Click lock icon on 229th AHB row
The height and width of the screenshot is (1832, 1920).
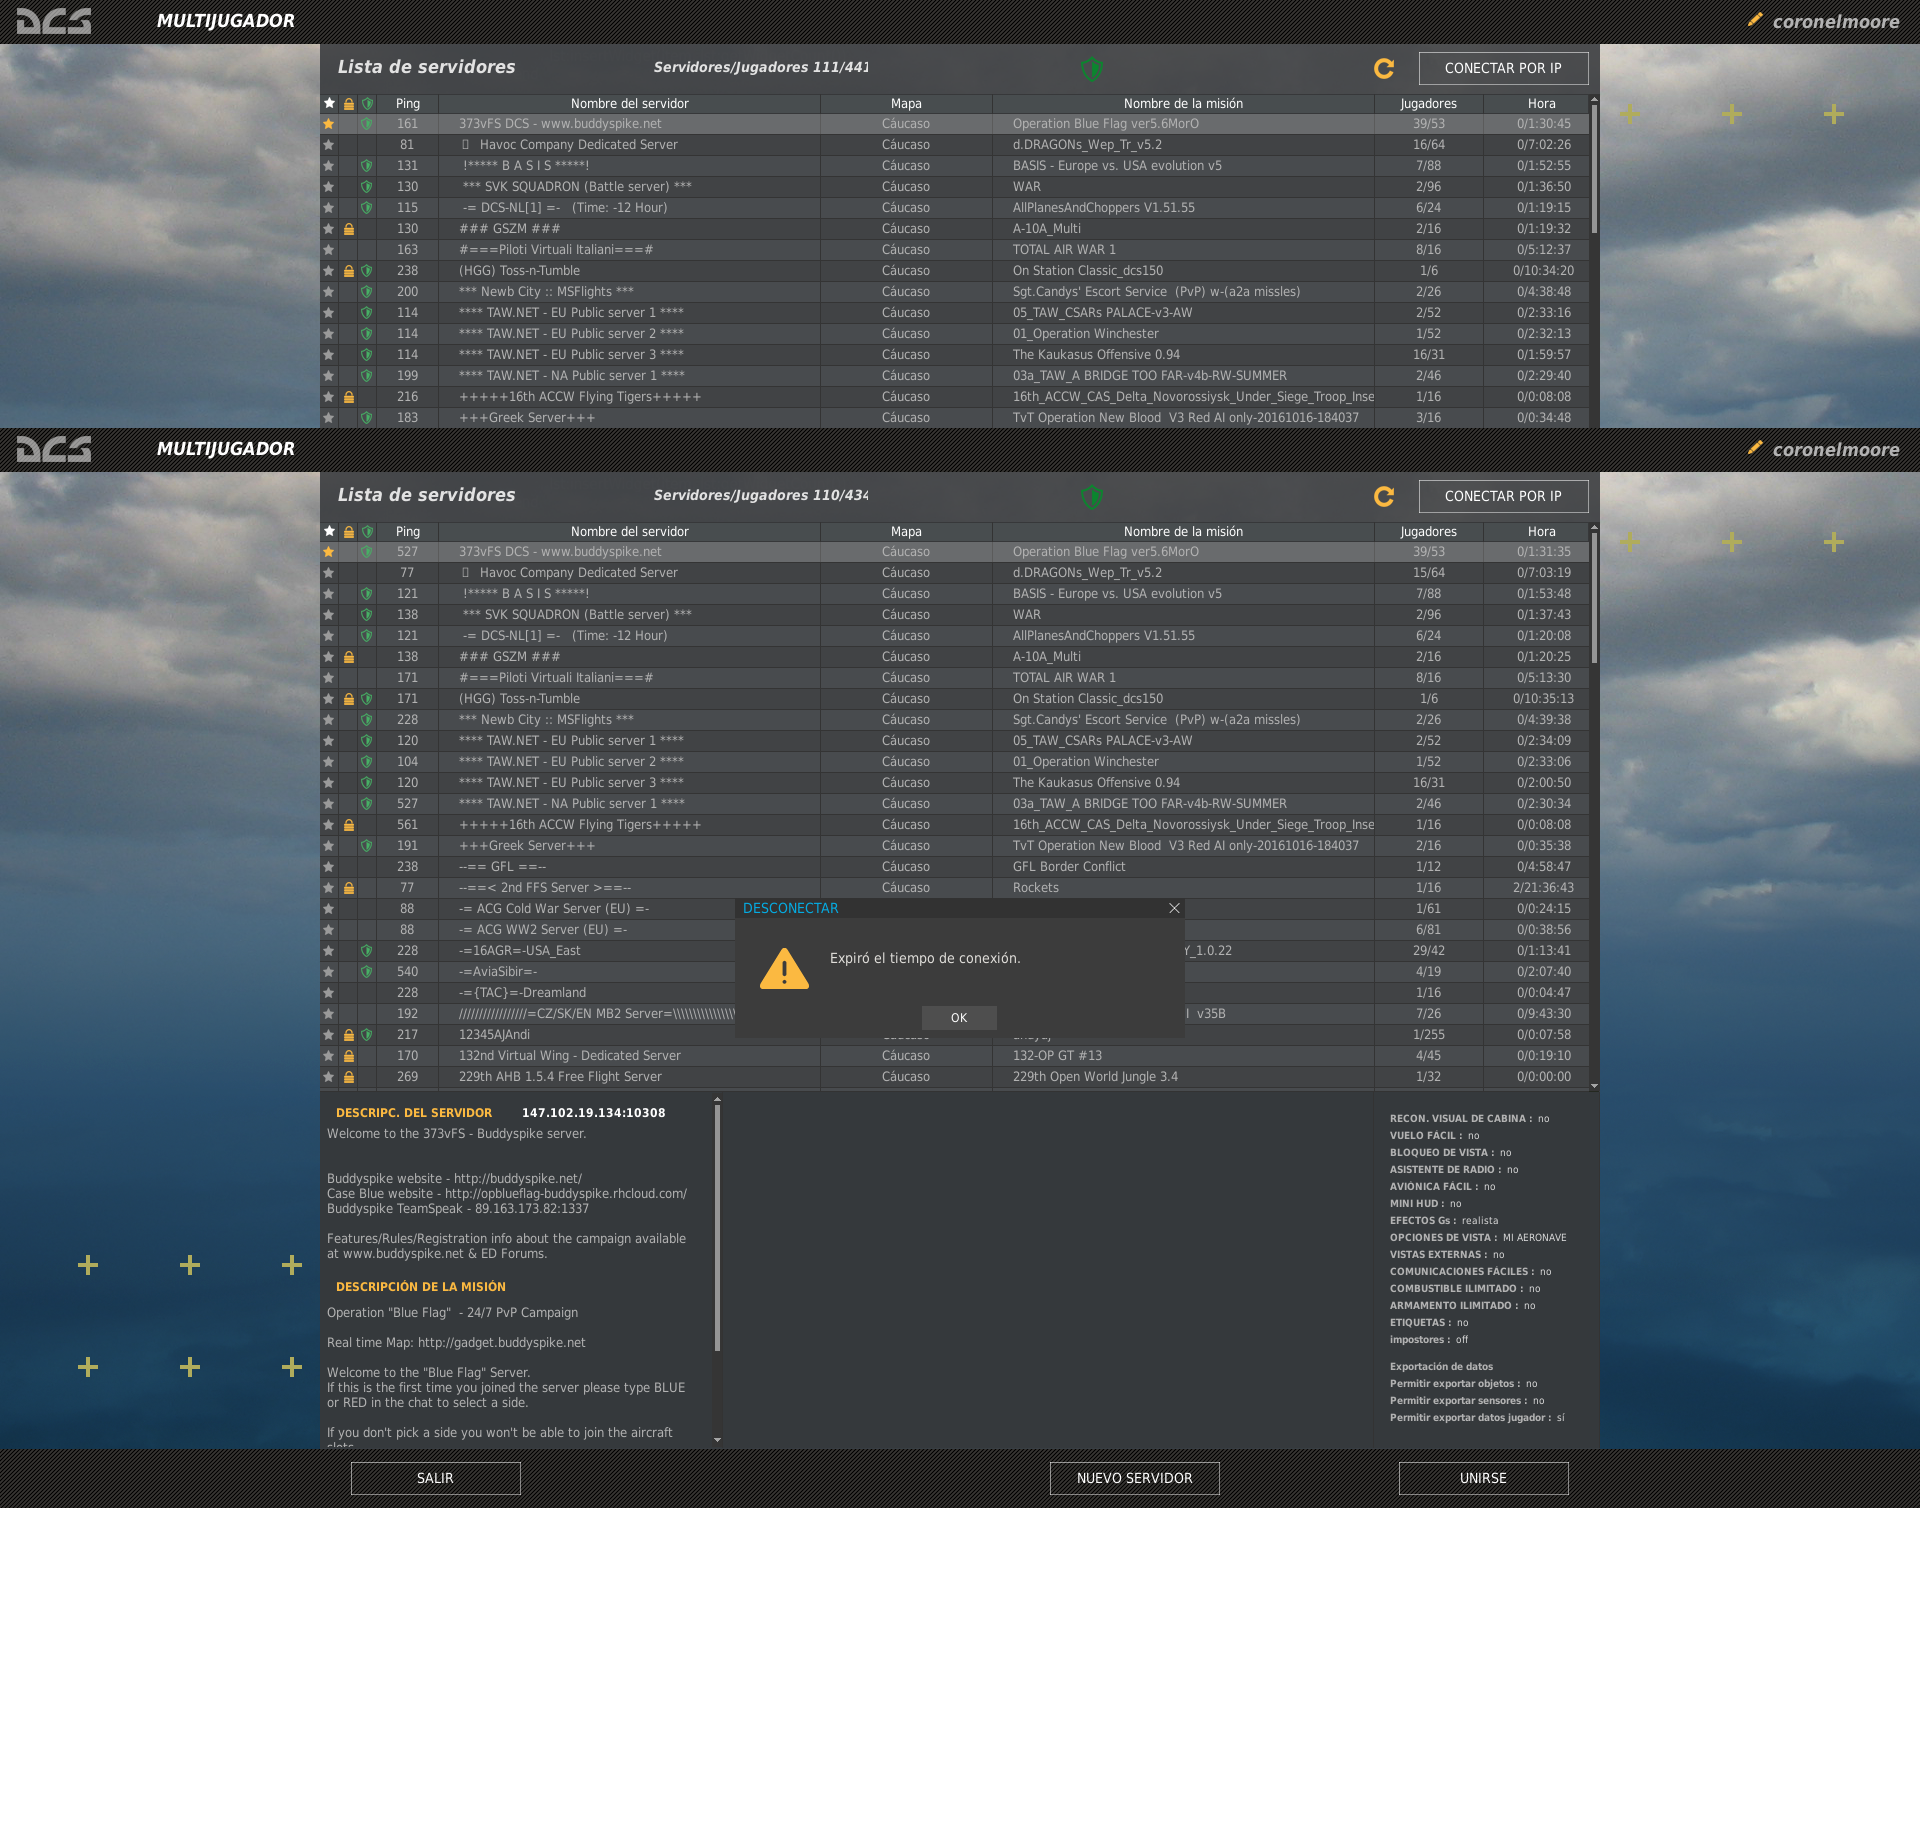(x=349, y=1077)
